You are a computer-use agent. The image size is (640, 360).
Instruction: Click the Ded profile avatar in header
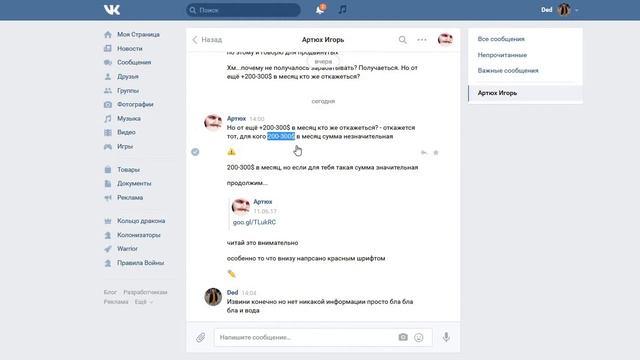point(564,10)
